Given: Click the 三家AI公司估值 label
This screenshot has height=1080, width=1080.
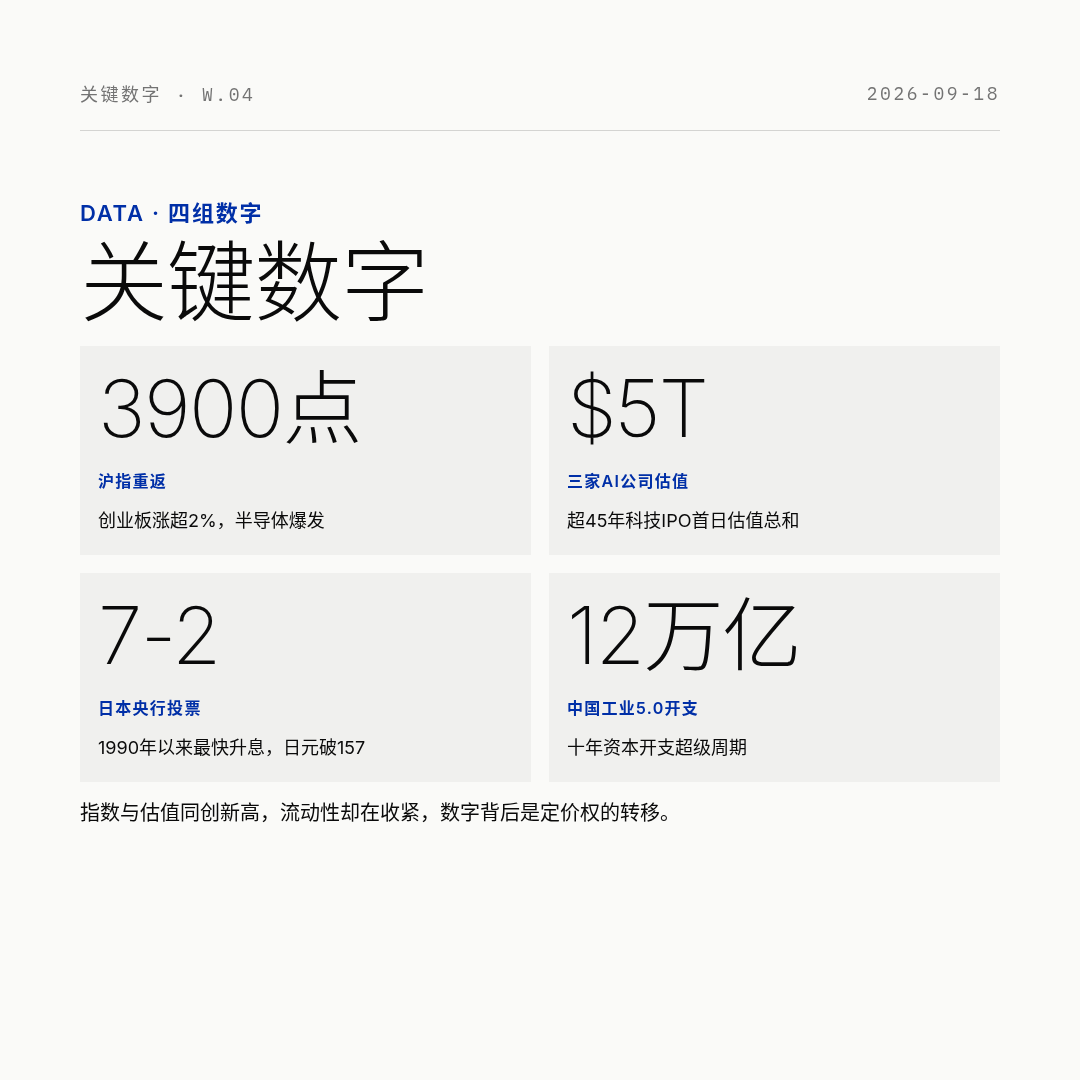Looking at the screenshot, I should click(627, 481).
